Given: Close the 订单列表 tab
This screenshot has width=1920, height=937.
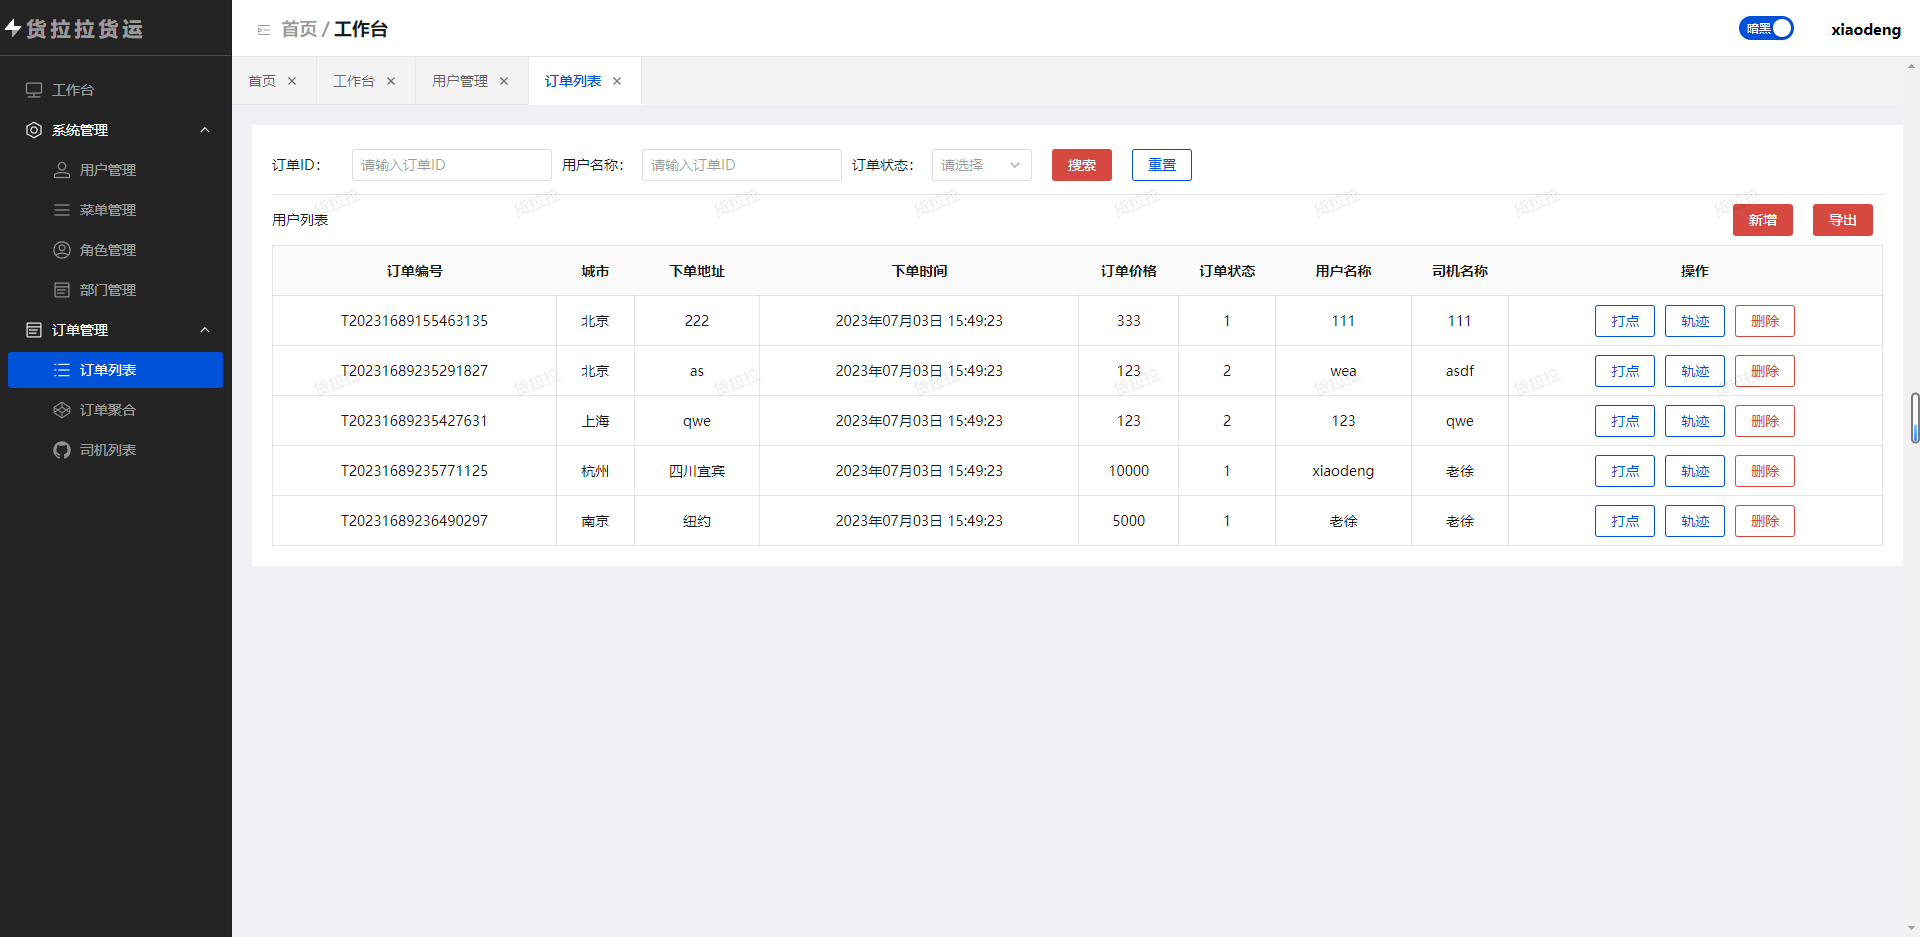Looking at the screenshot, I should pos(617,81).
